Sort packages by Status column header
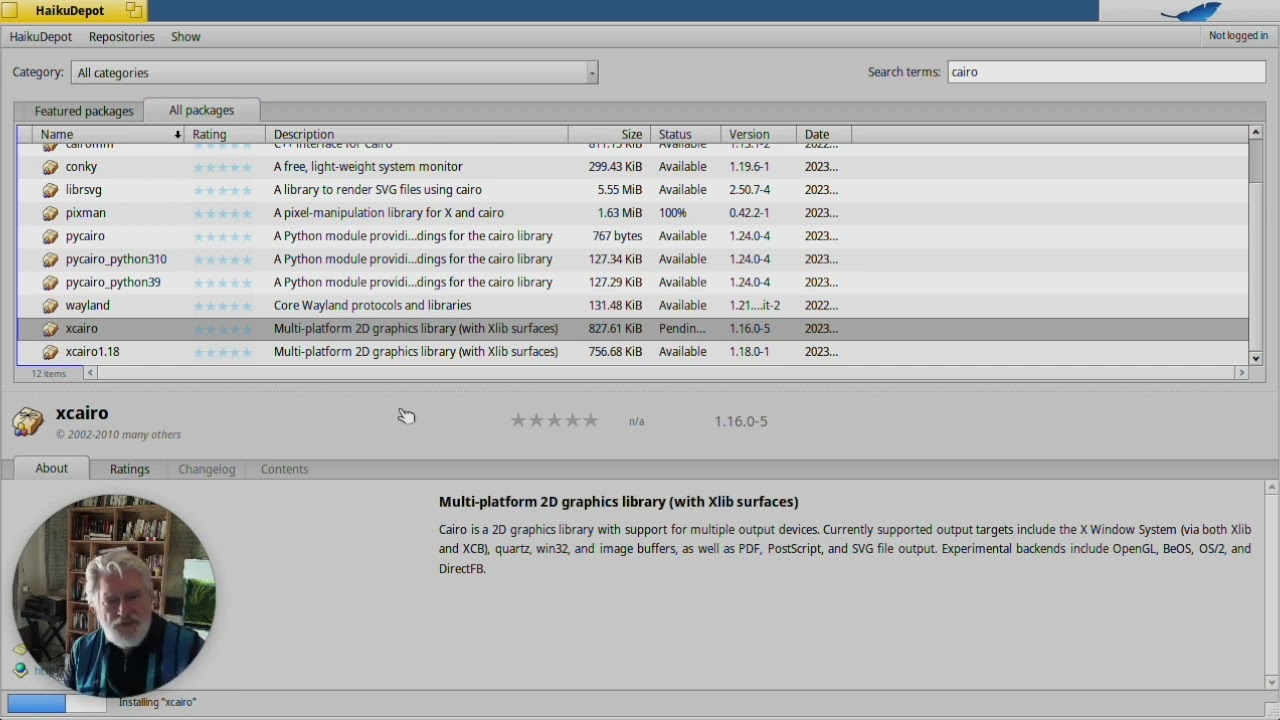 click(x=685, y=134)
